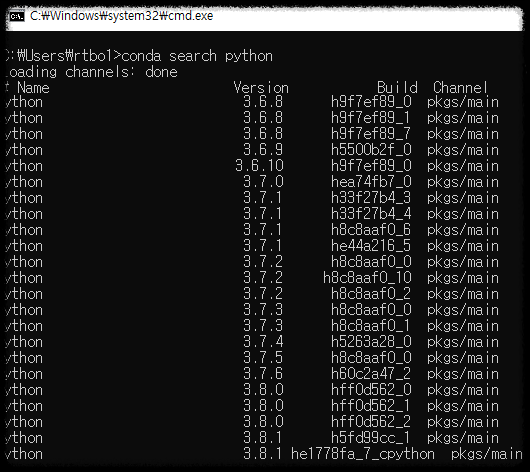This screenshot has width=530, height=472.
Task: Select build string h8c8aaf0_2
Action: coord(371,294)
